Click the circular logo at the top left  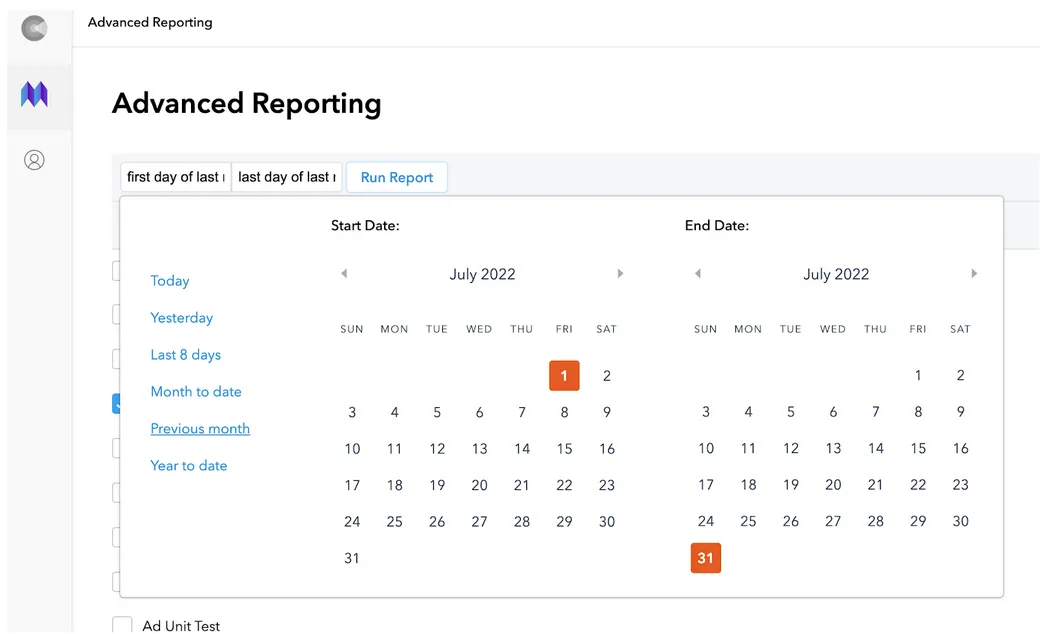[x=36, y=28]
